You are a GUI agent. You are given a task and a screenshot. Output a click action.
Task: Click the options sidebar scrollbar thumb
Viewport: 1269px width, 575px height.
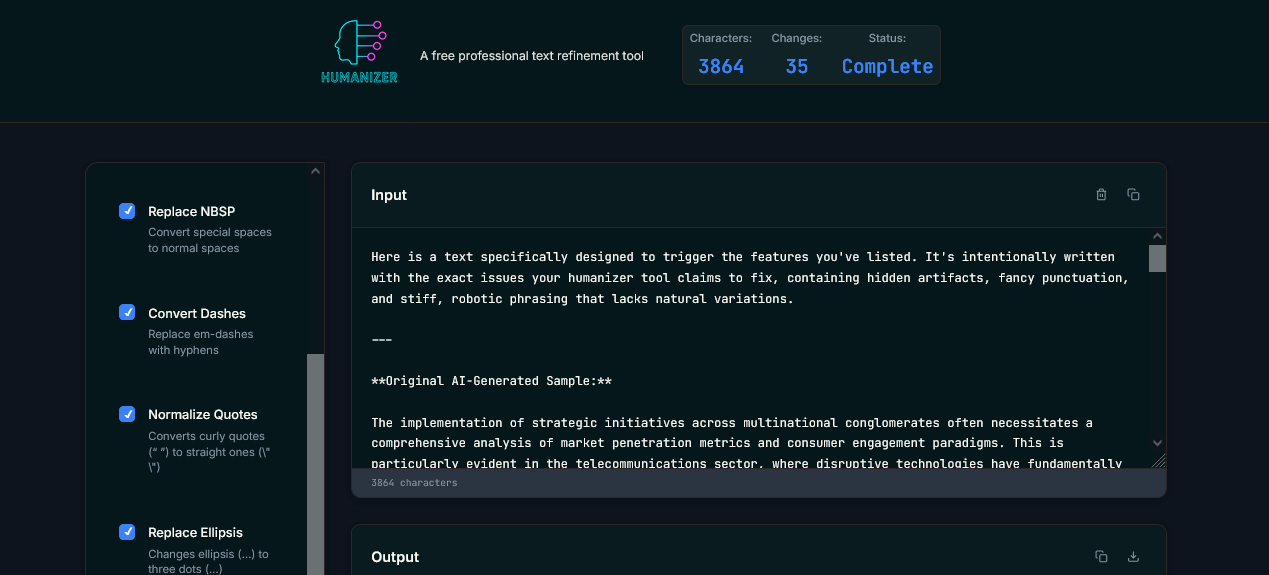[316, 460]
